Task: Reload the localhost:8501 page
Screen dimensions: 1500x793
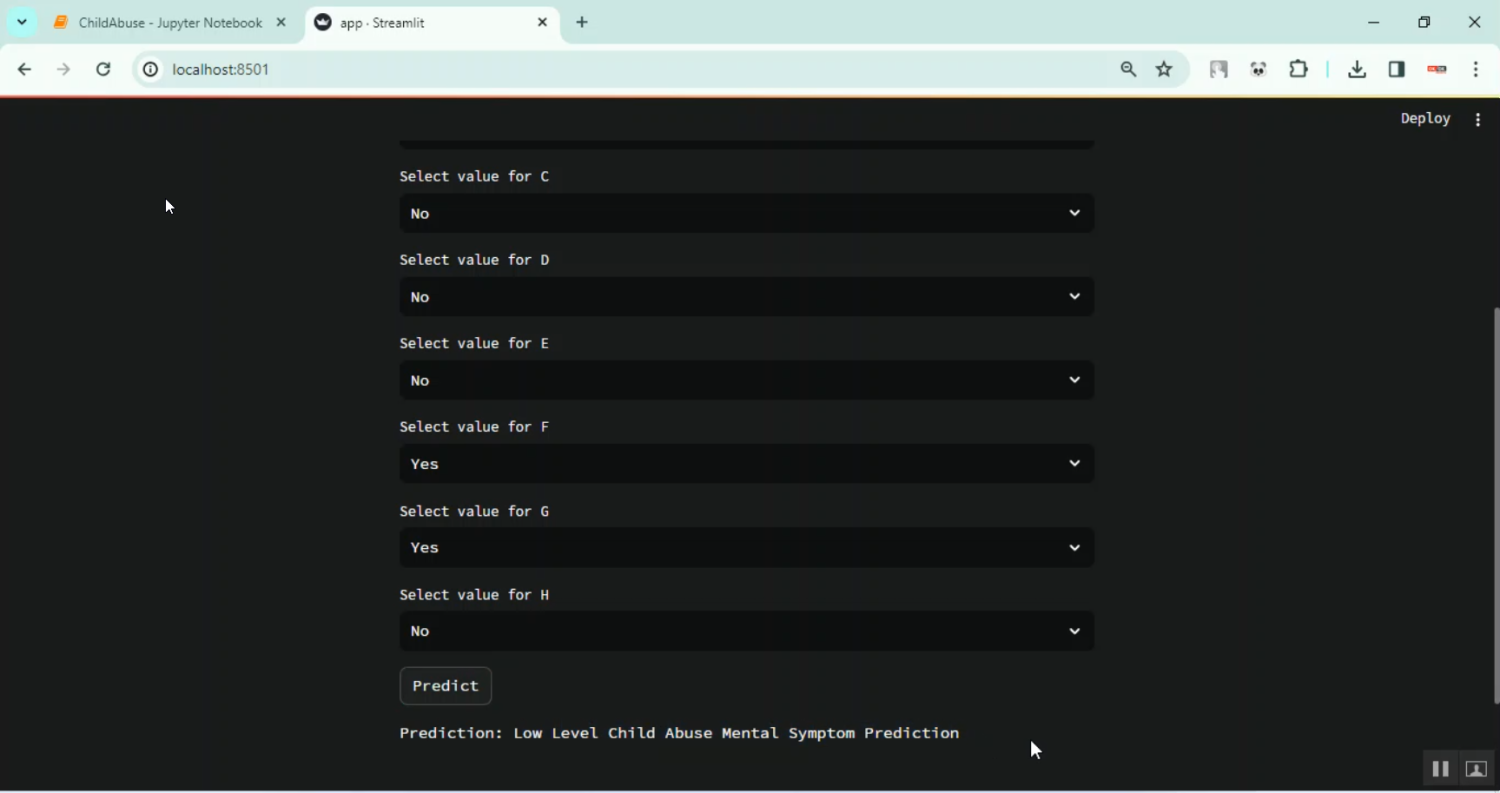Action: [x=103, y=69]
